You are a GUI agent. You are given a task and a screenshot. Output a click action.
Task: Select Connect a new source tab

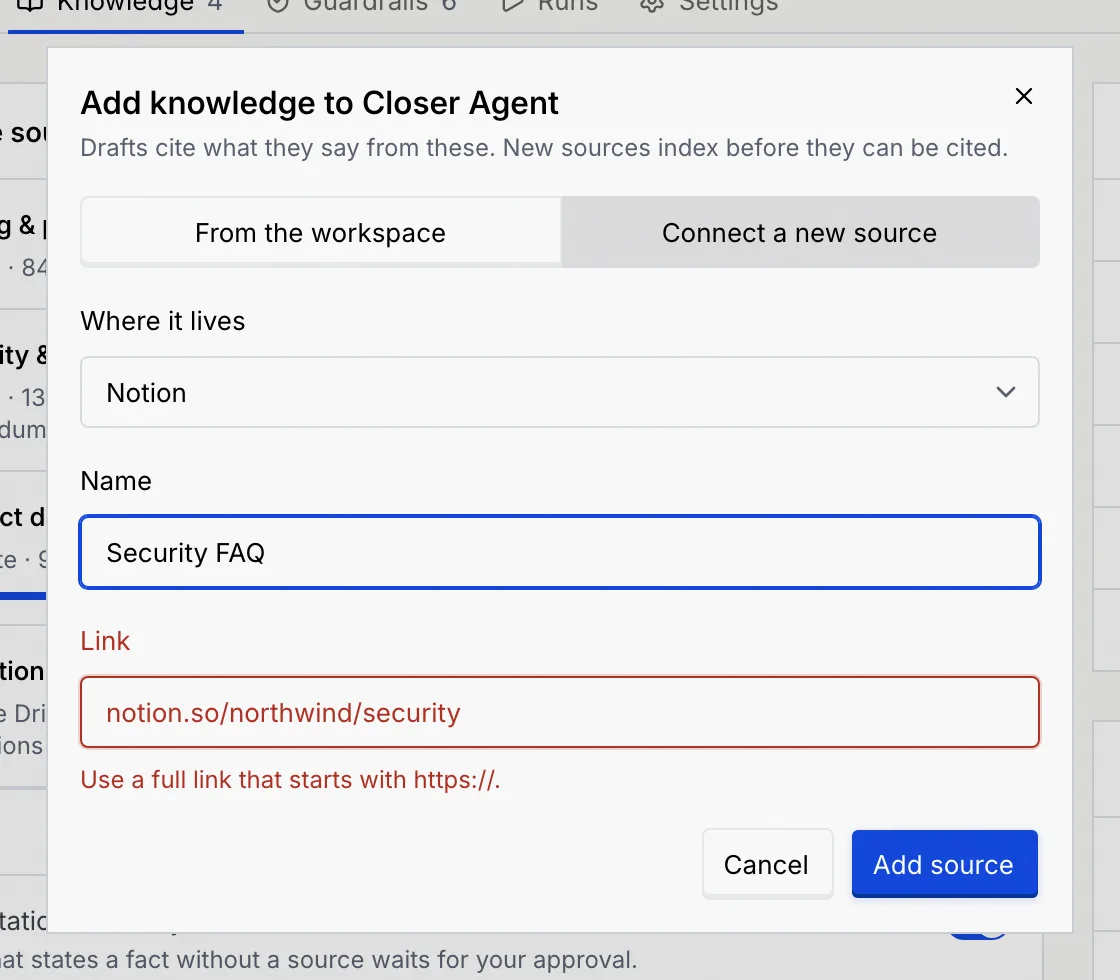(799, 232)
